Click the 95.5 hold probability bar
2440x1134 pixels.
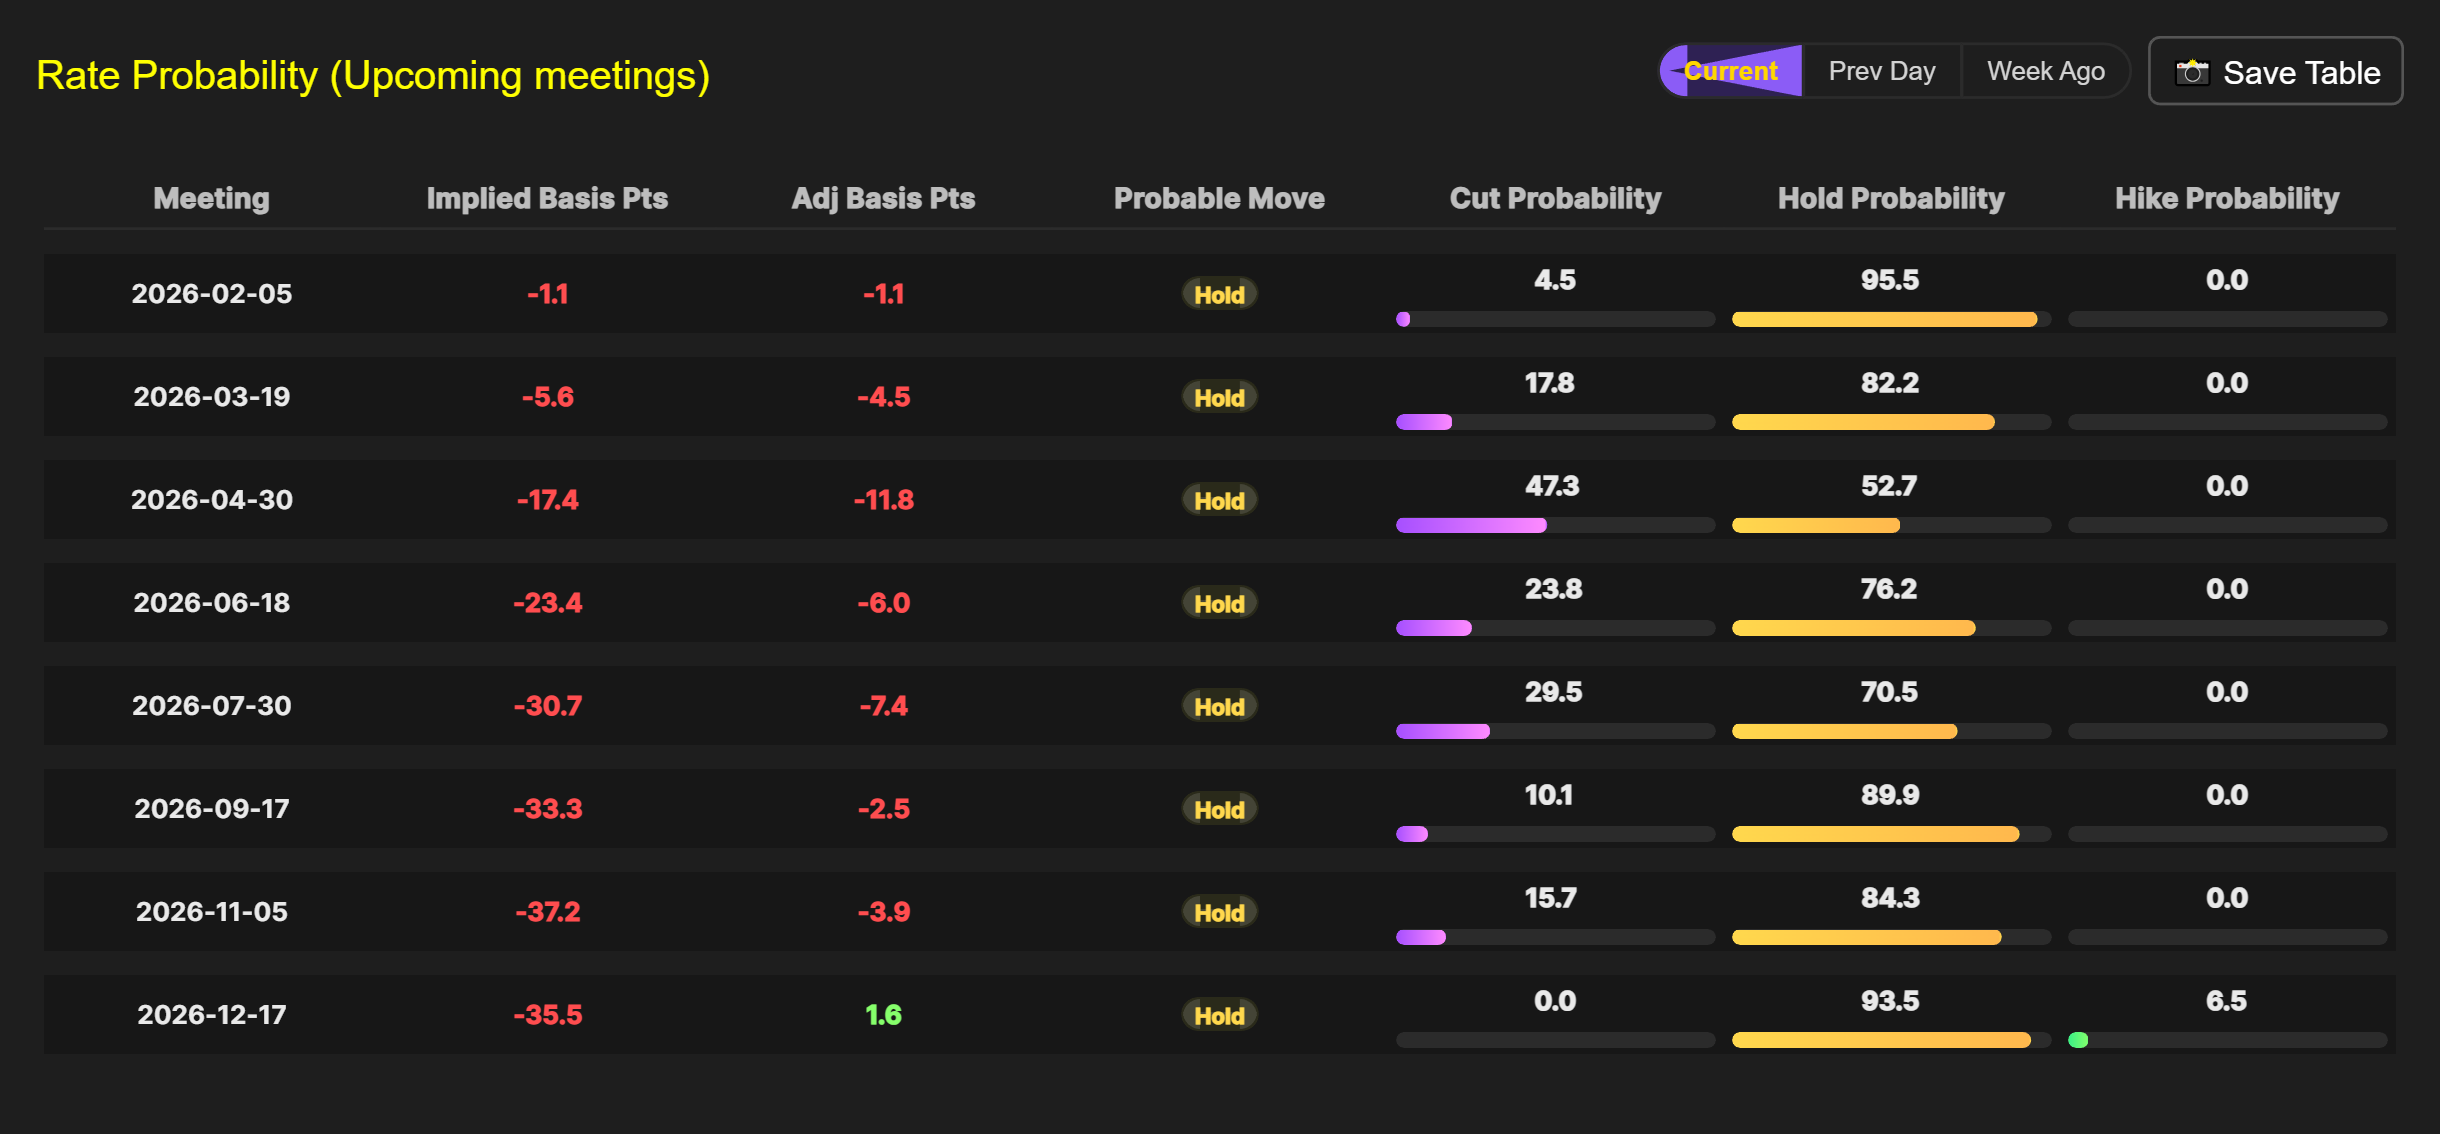point(1884,319)
